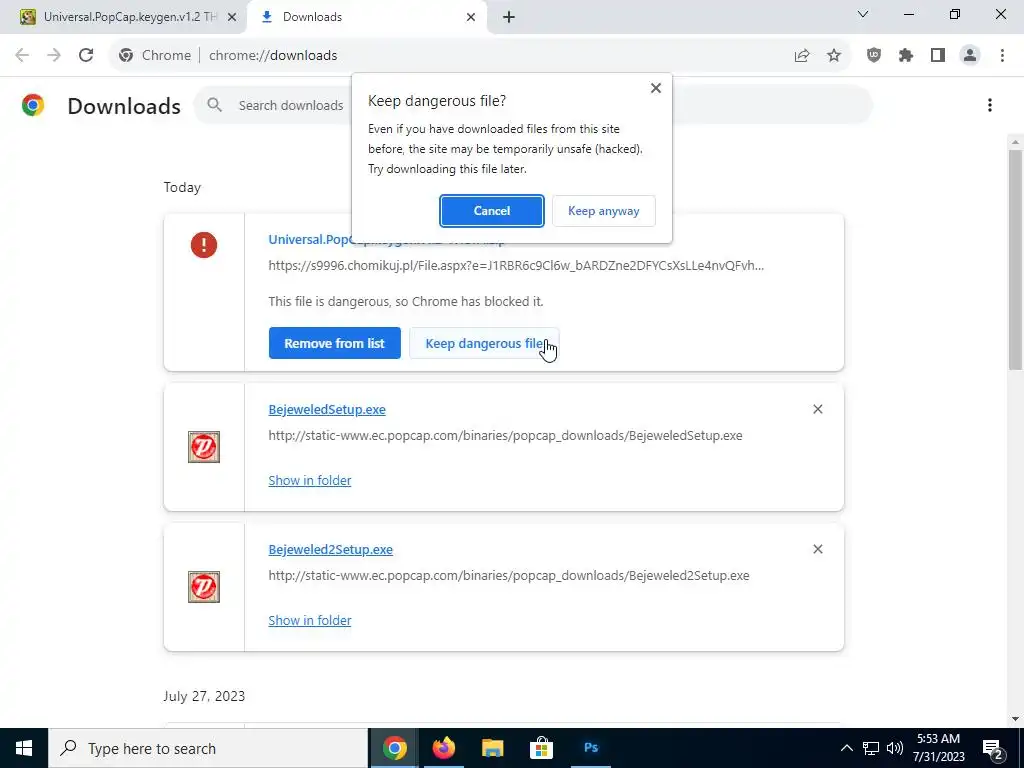Close the Keep dangerous file dialog
This screenshot has width=1024, height=768.
pos(656,88)
